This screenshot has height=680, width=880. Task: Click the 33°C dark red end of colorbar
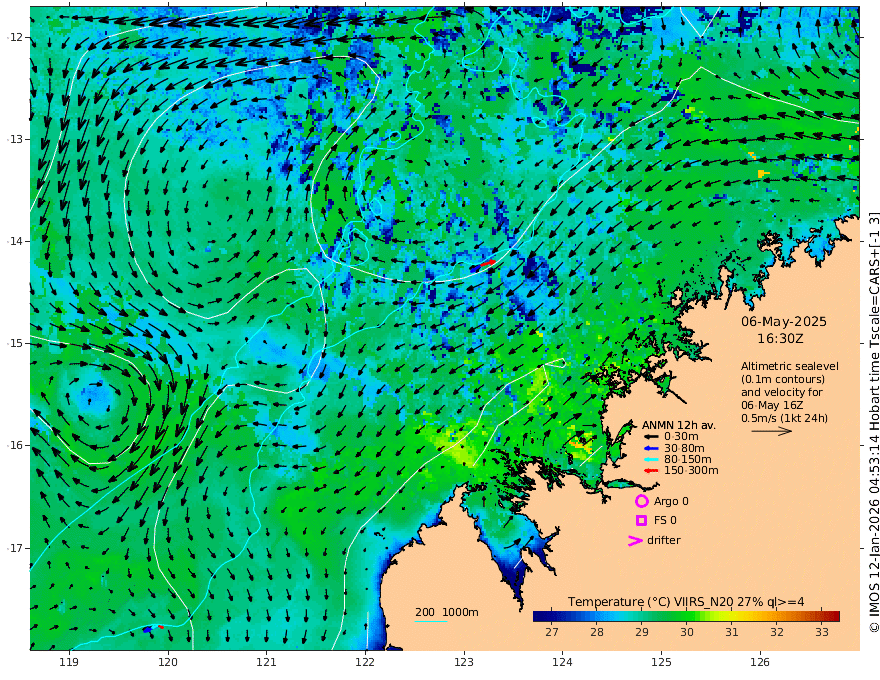click(x=833, y=617)
